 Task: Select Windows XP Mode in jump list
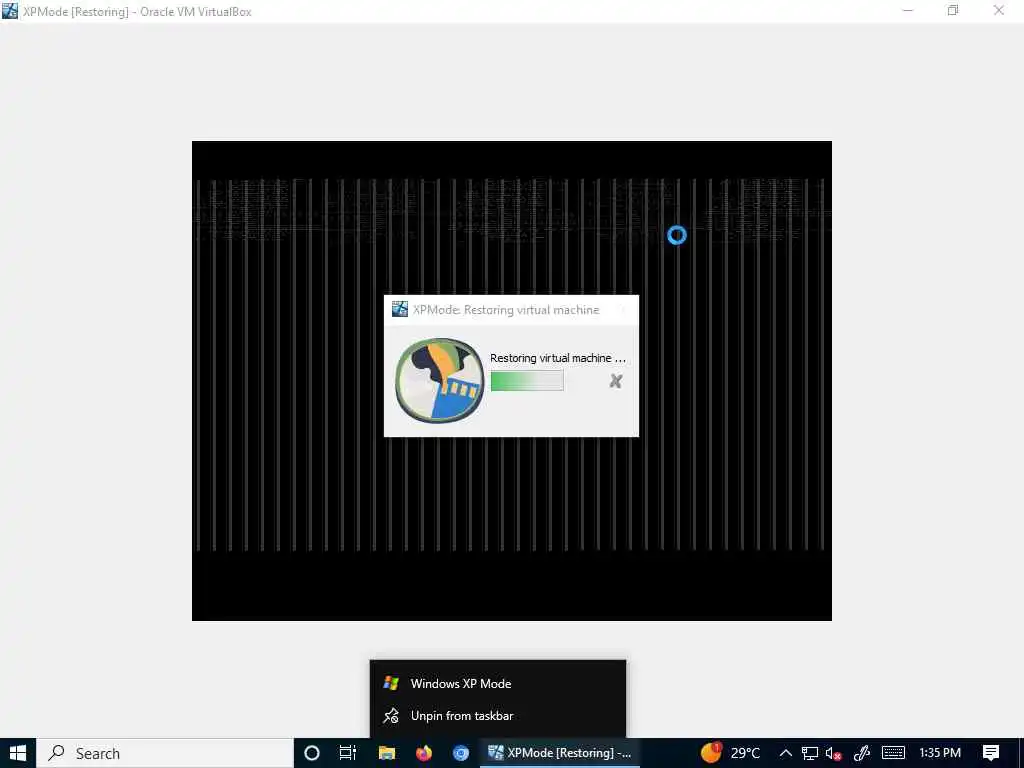[x=498, y=684]
